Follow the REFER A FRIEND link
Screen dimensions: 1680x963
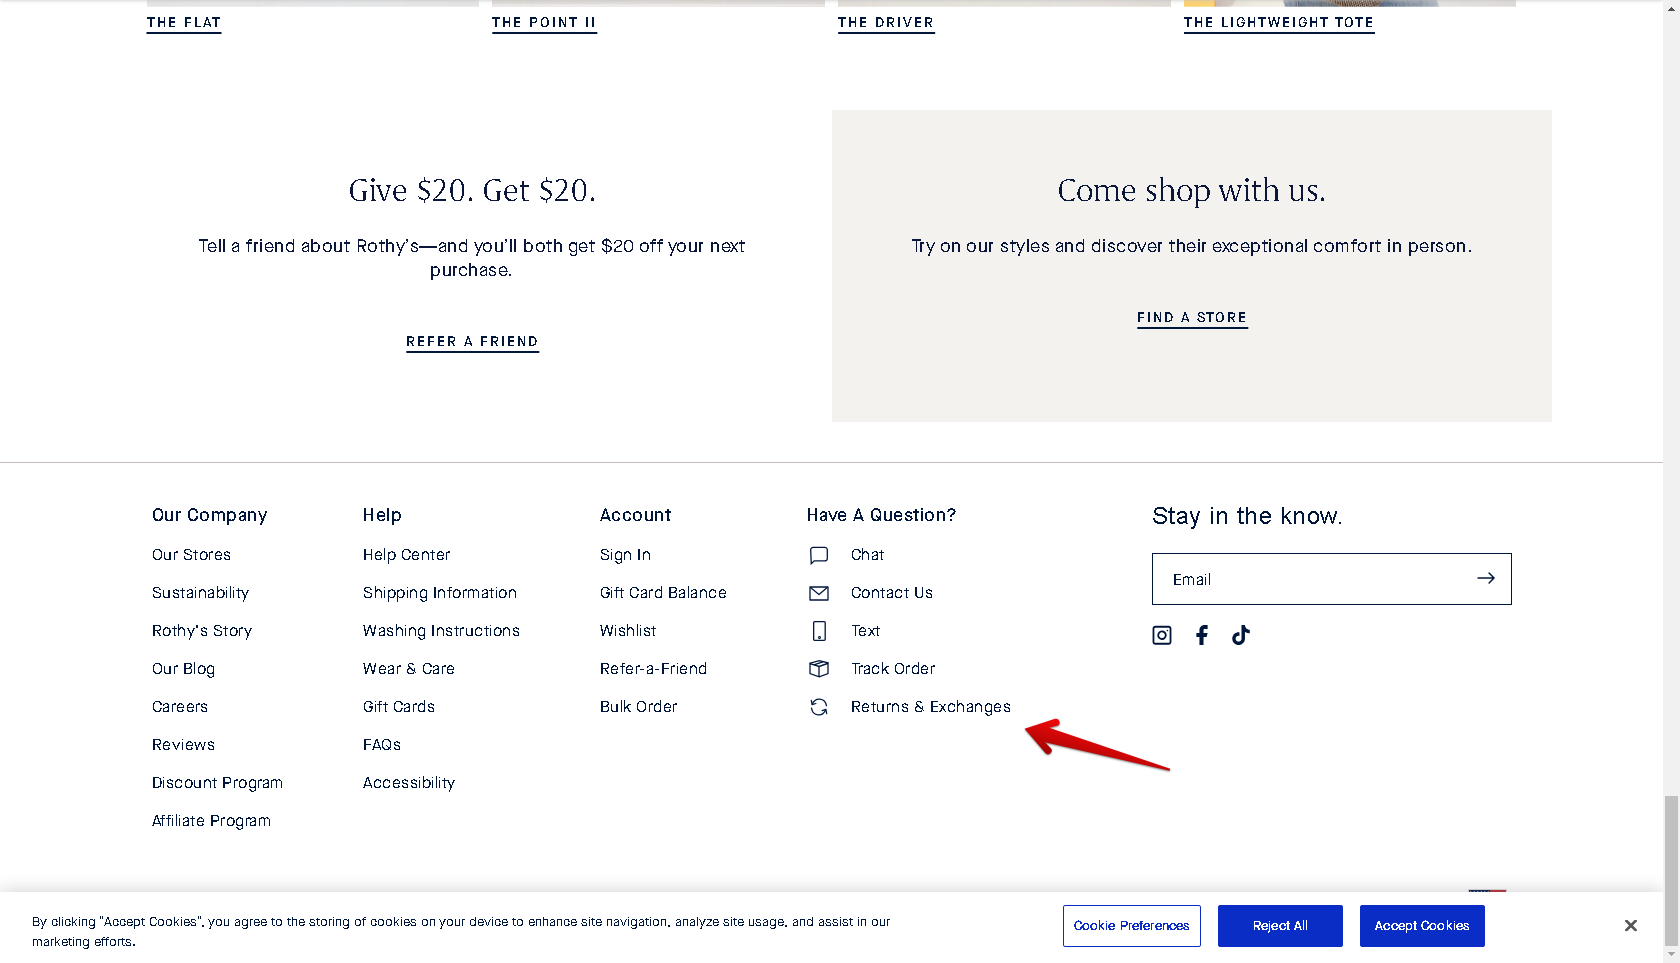pyautogui.click(x=472, y=342)
